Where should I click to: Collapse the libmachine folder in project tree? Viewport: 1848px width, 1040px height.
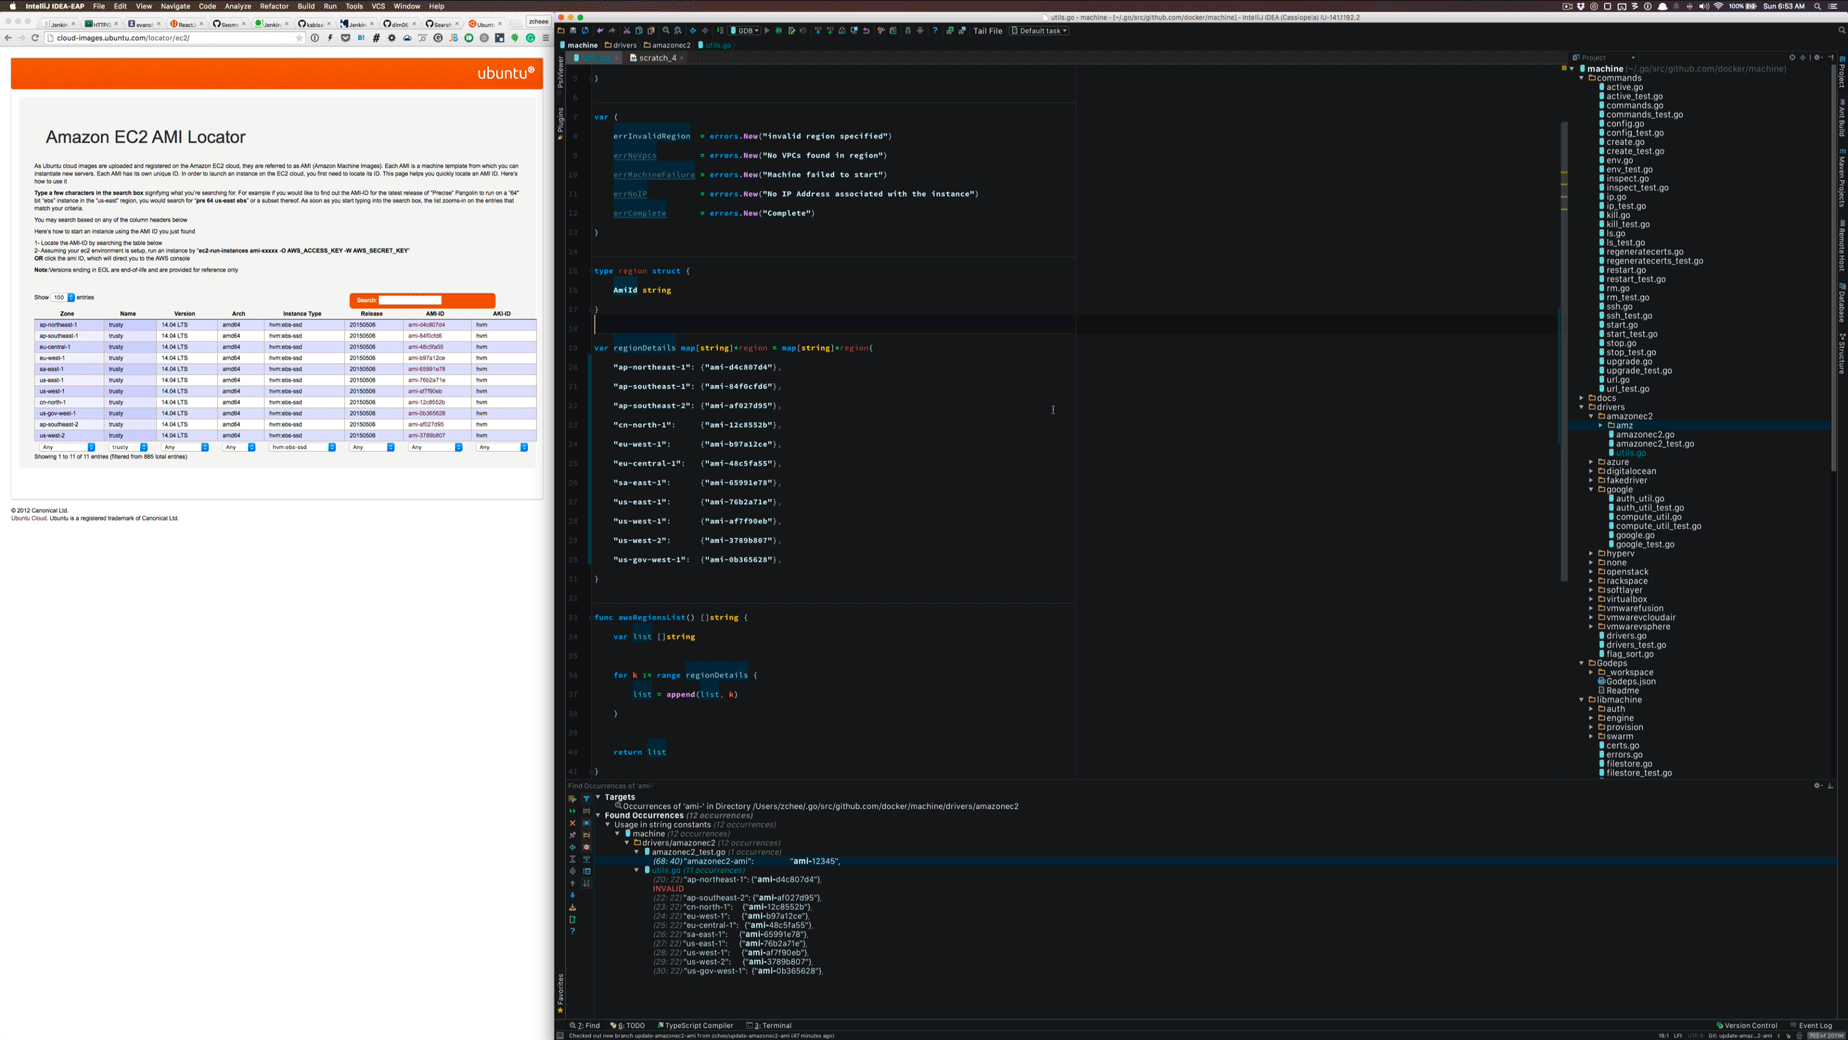[1582, 700]
